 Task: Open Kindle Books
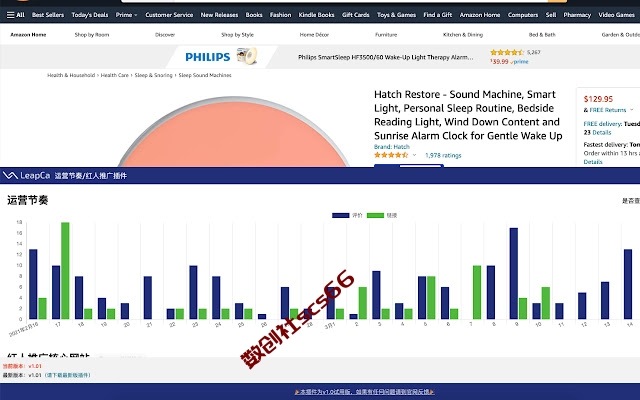(316, 15)
